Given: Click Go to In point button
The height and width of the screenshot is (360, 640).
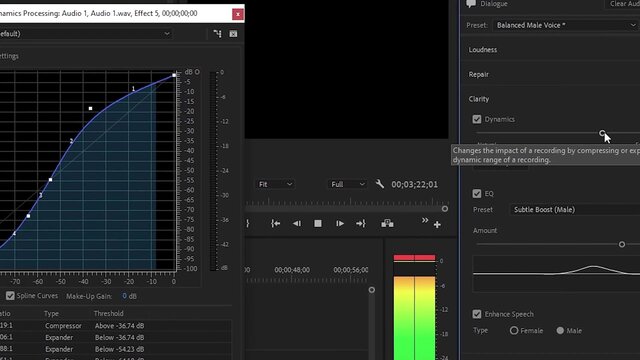Looking at the screenshot, I should (x=276, y=224).
